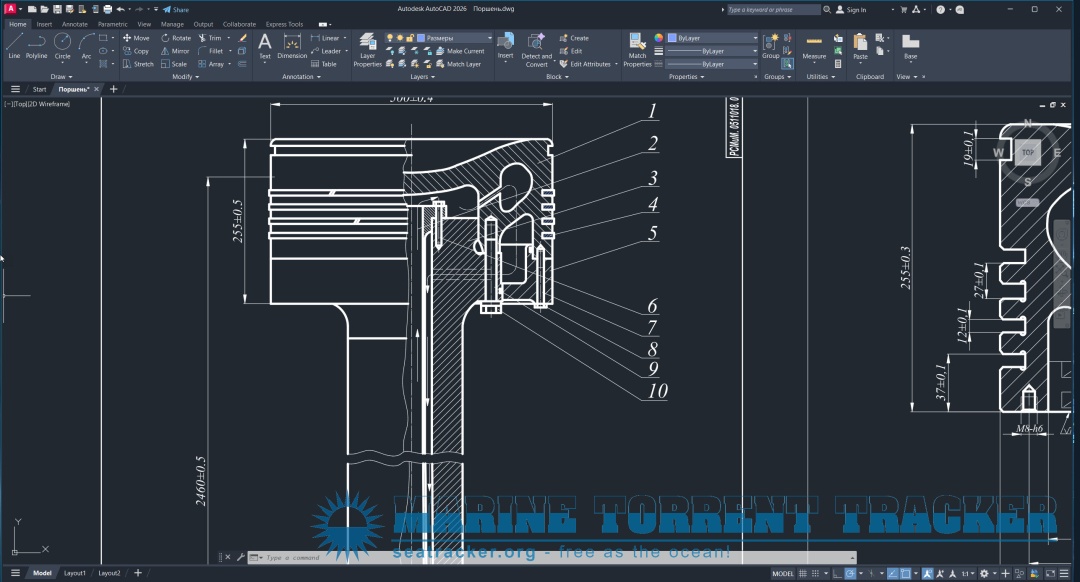Start the Array command
The image size is (1080, 582).
211,64
